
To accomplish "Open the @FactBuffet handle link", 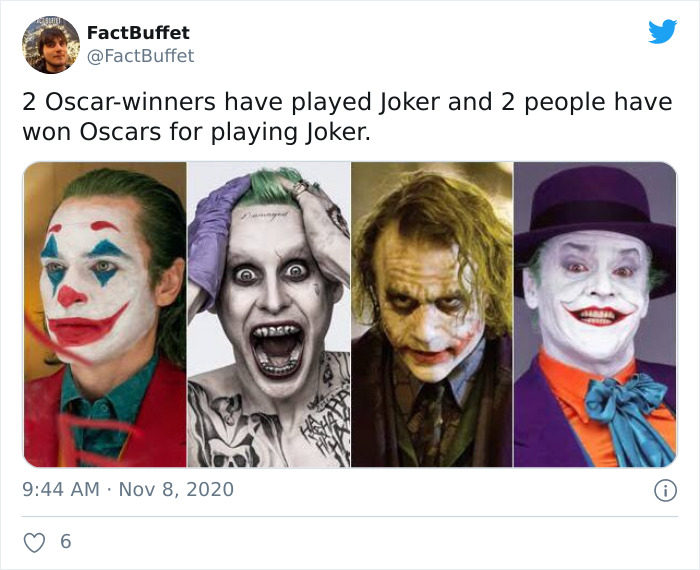I will pos(141,56).
